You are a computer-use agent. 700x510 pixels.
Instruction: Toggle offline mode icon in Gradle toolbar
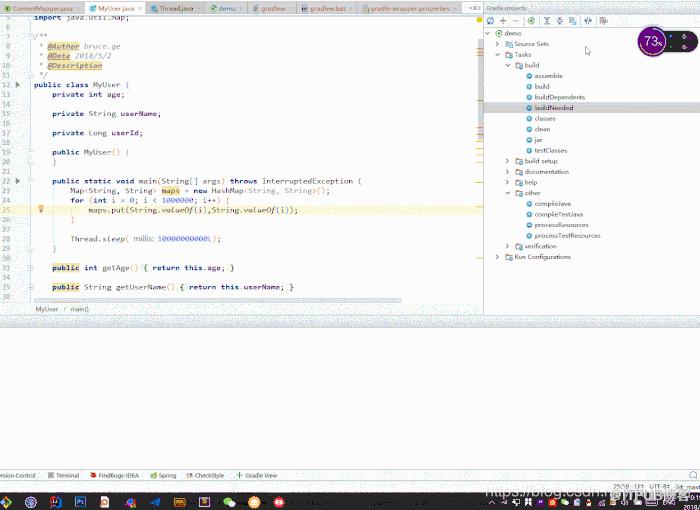[x=588, y=21]
